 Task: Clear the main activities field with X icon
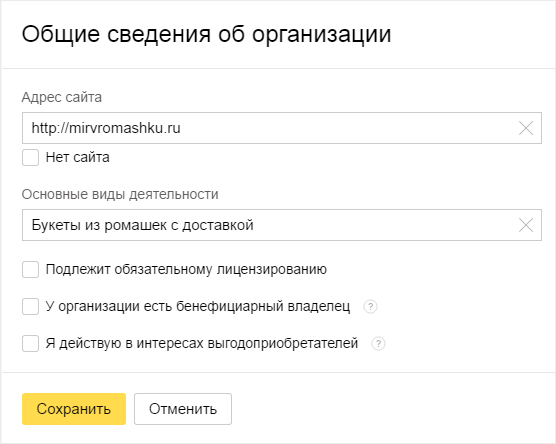[x=526, y=225]
